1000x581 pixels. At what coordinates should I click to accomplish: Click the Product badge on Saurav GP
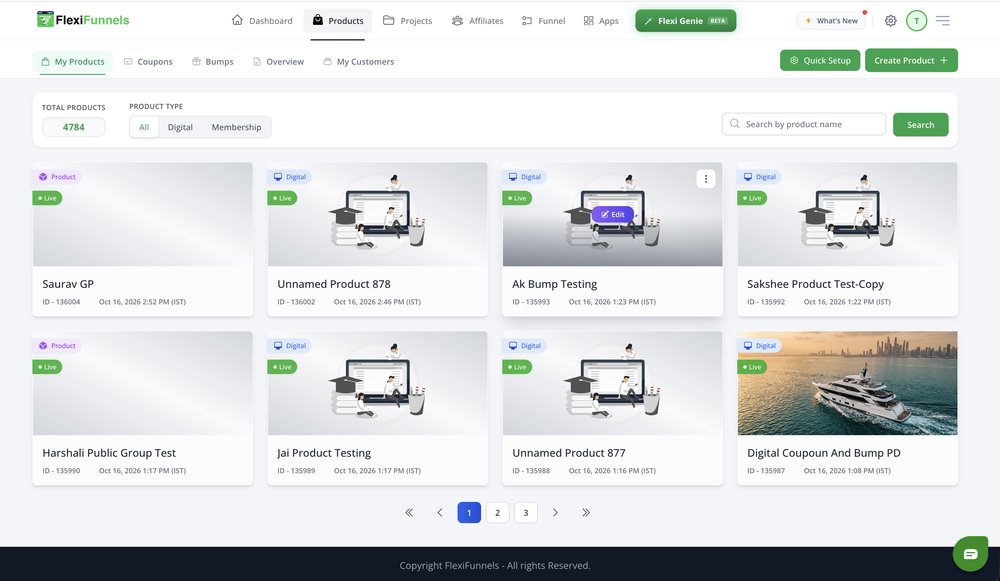pos(57,177)
